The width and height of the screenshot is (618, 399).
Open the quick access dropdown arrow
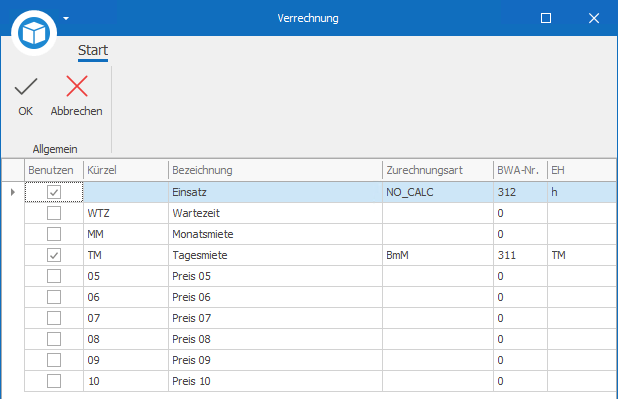66,18
